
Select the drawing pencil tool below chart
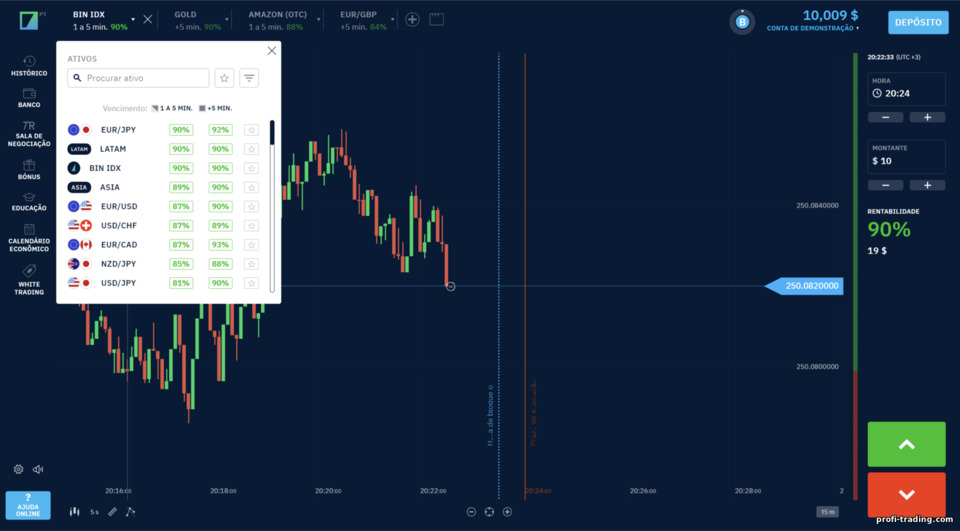[112, 511]
